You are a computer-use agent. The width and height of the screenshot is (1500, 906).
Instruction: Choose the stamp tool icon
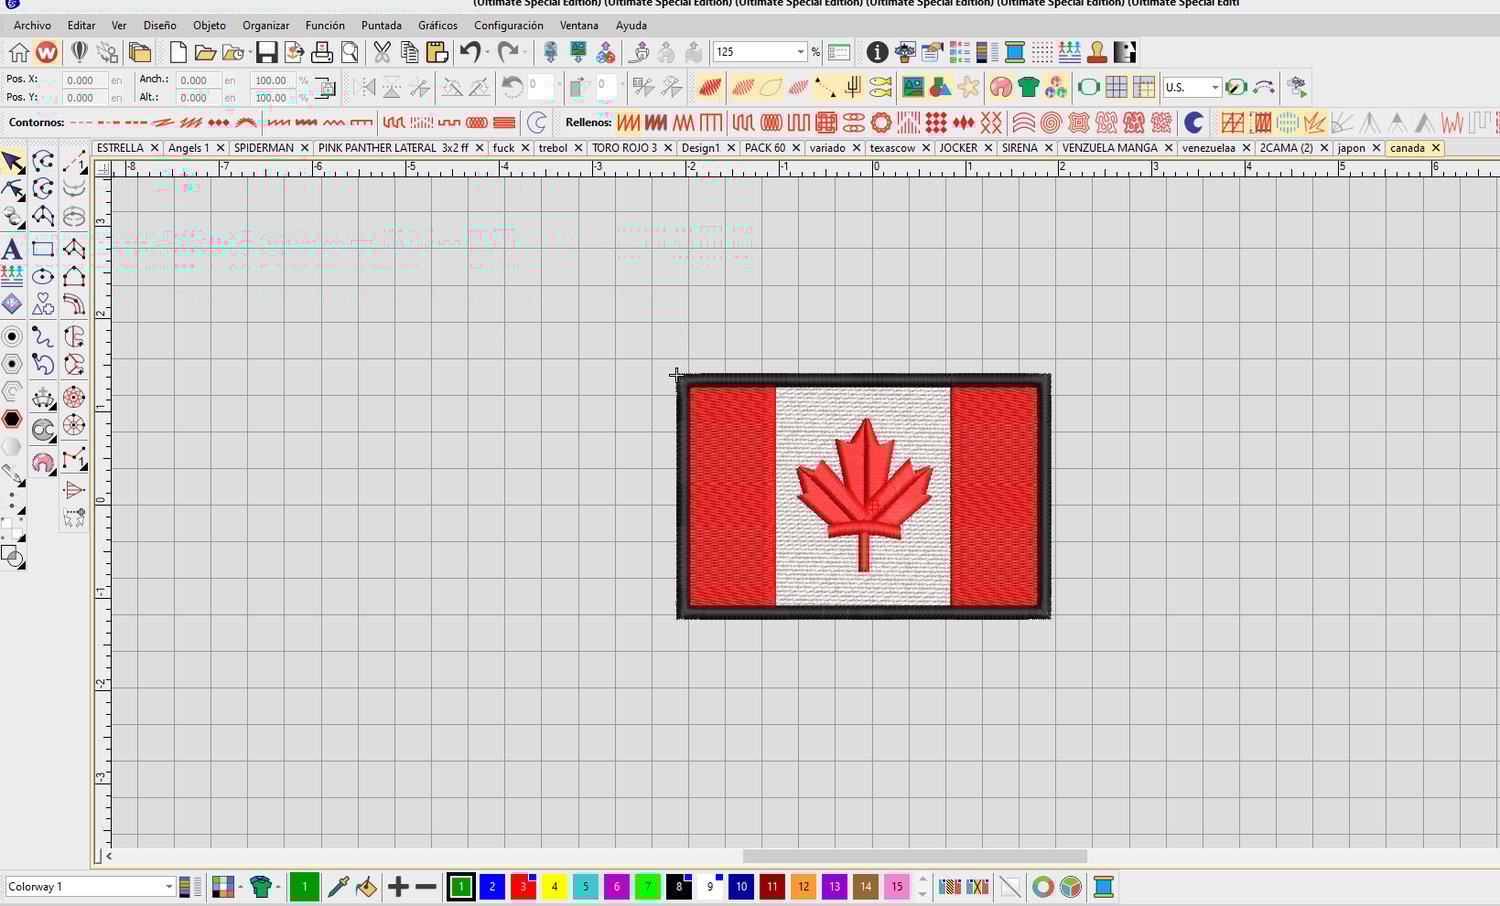(x=1097, y=52)
